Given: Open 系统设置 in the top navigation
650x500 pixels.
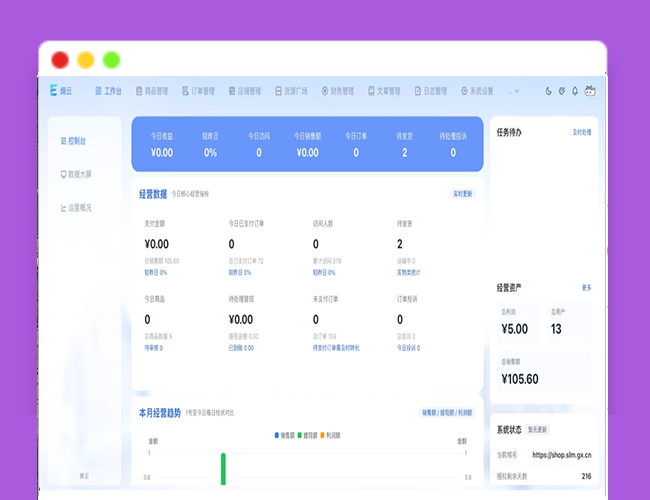Looking at the screenshot, I should pos(477,91).
